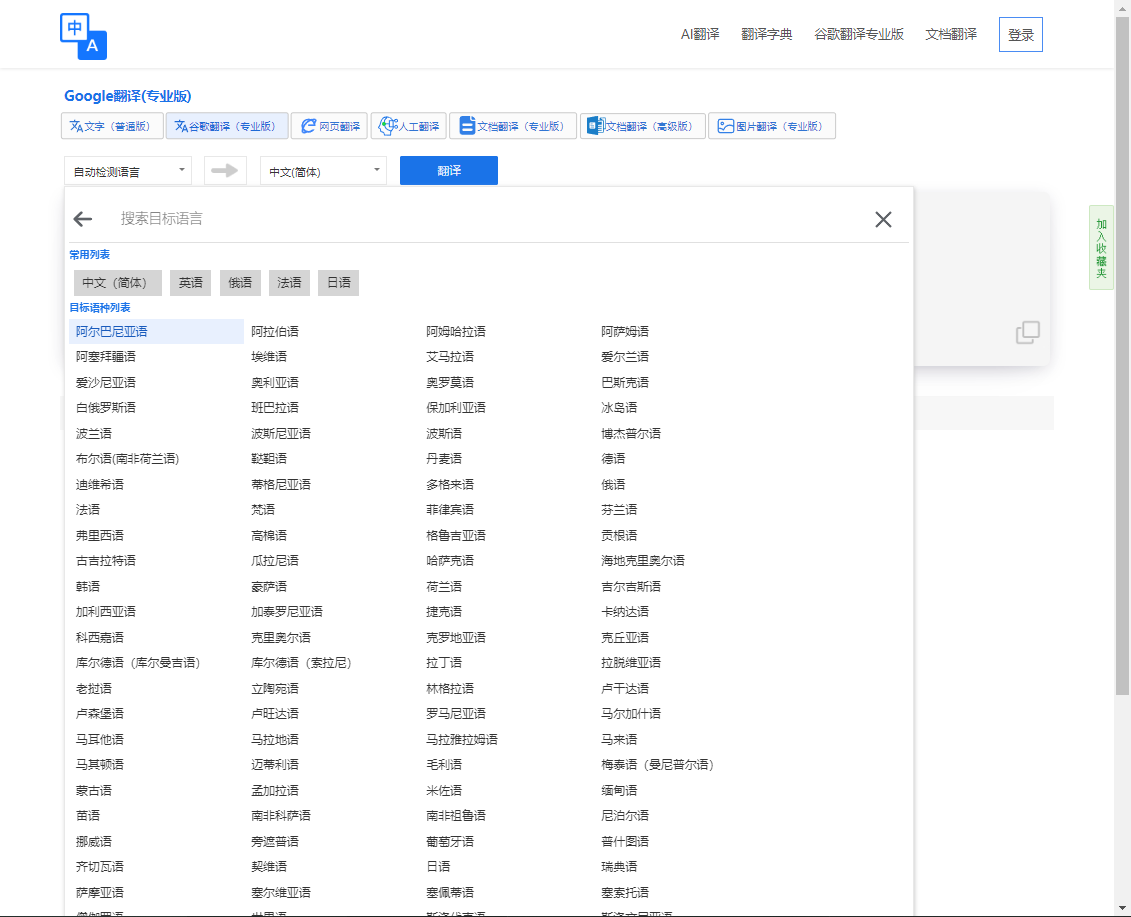Screen dimensions: 1131x917
Task: Select 阿姆哈拉语 as target language
Action: 456,332
